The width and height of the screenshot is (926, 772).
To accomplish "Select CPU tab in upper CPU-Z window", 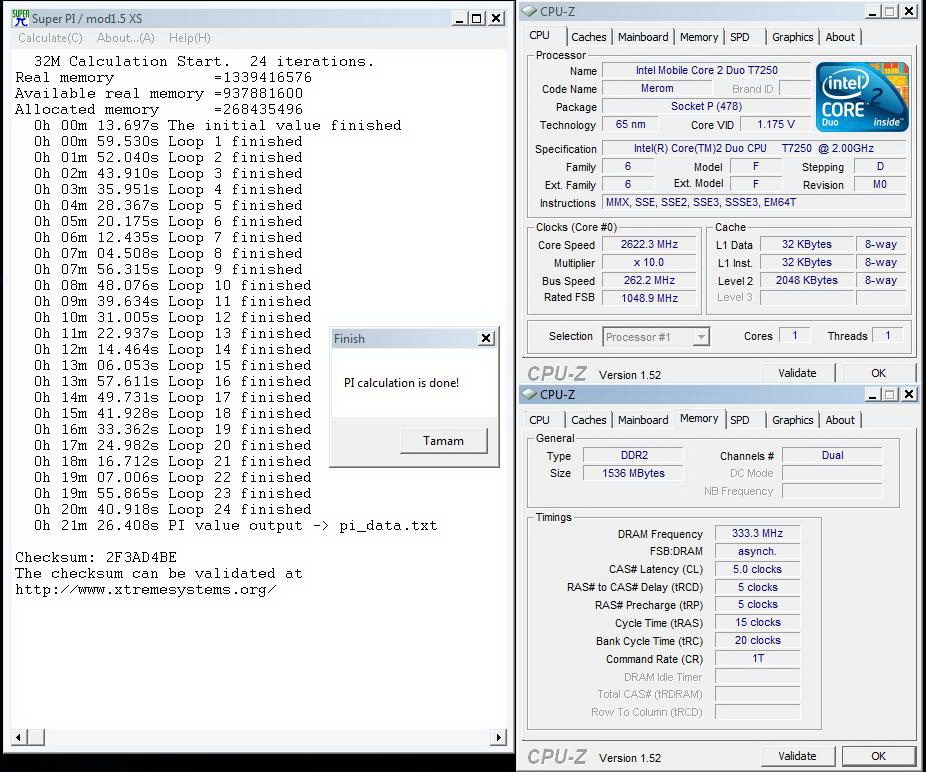I will coord(540,35).
